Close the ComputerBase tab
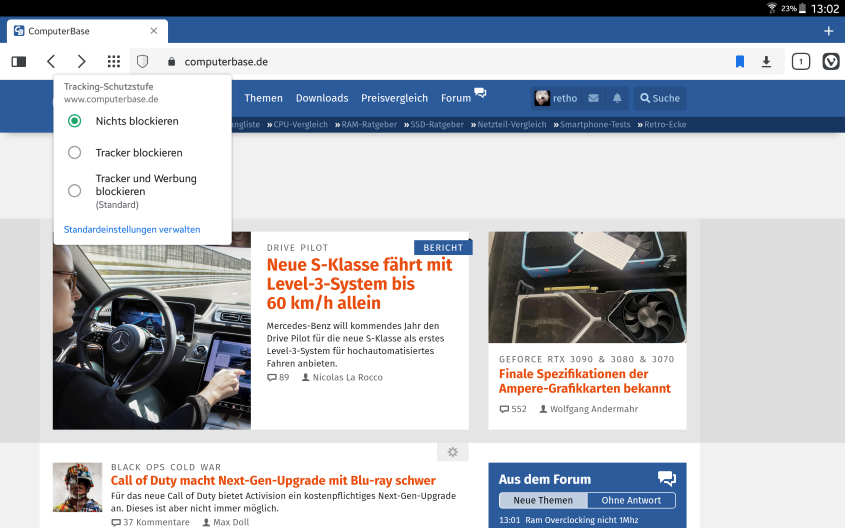Viewport: 845px width, 528px height. 154,31
